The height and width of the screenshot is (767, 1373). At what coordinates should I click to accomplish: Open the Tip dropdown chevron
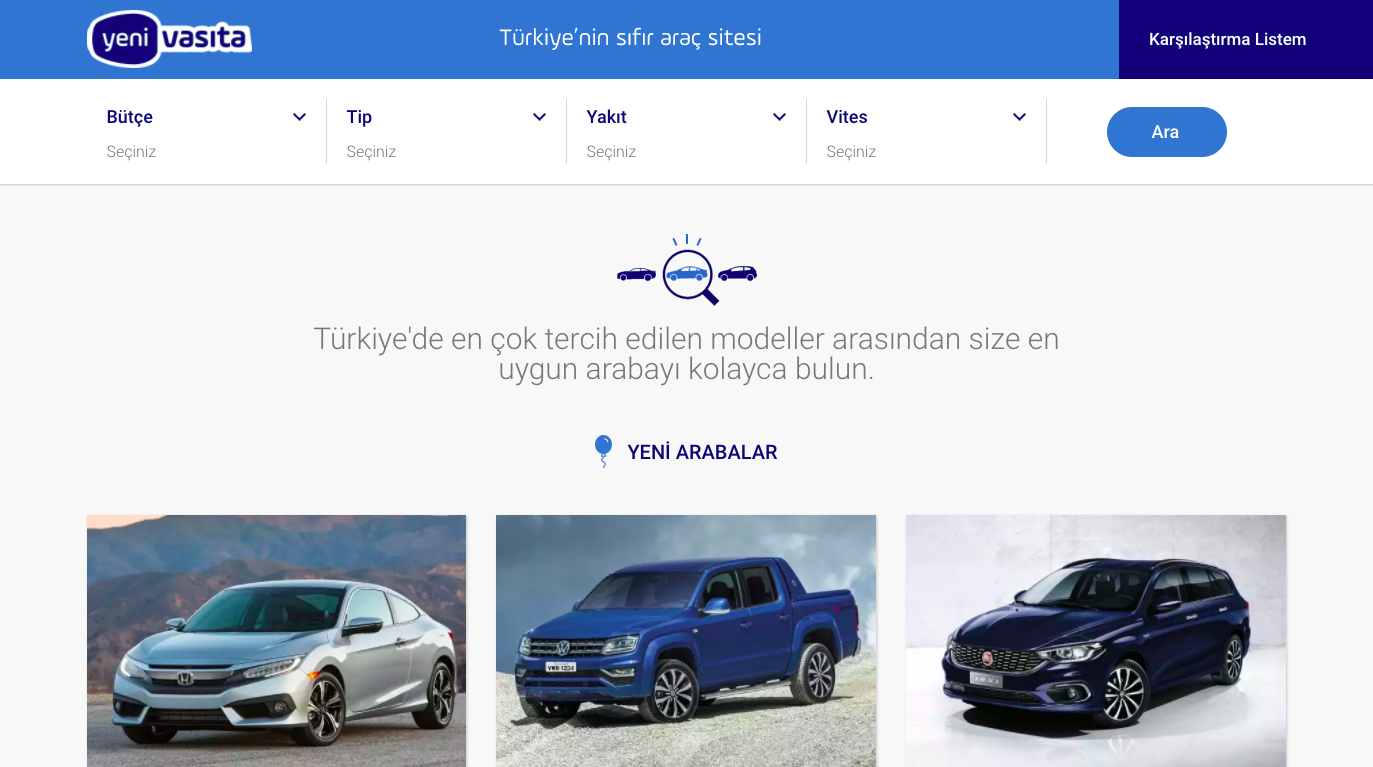(x=539, y=117)
